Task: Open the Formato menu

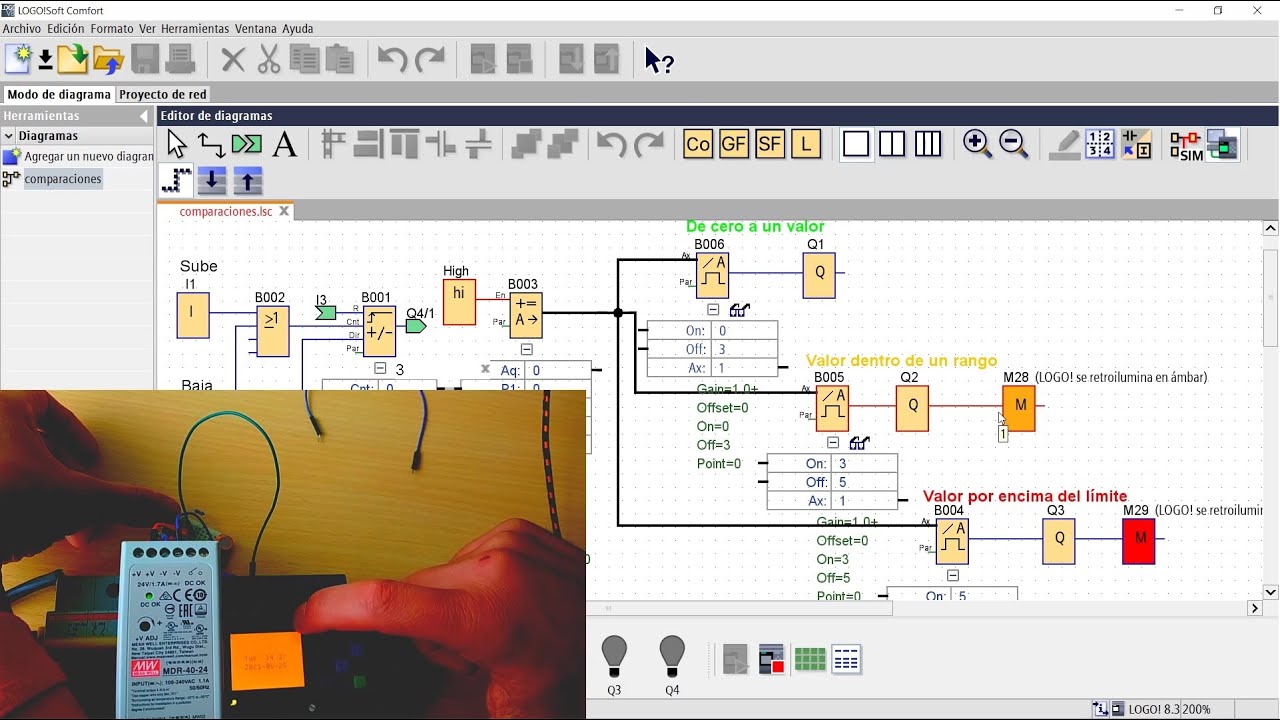Action: [x=111, y=29]
